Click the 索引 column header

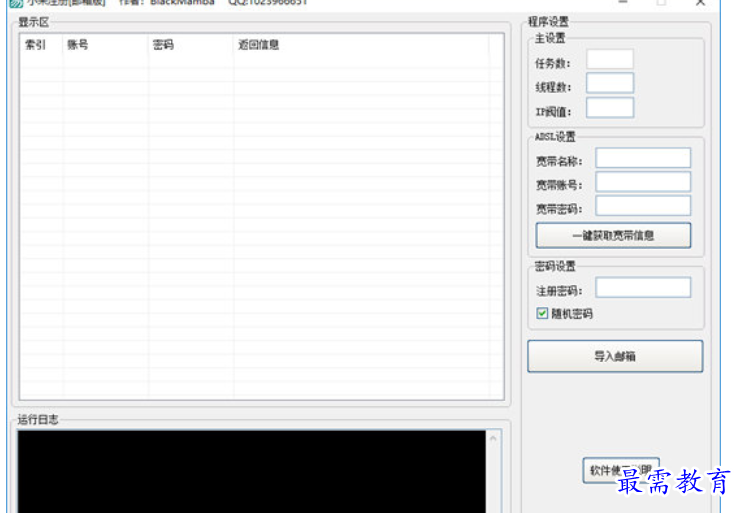click(41, 45)
